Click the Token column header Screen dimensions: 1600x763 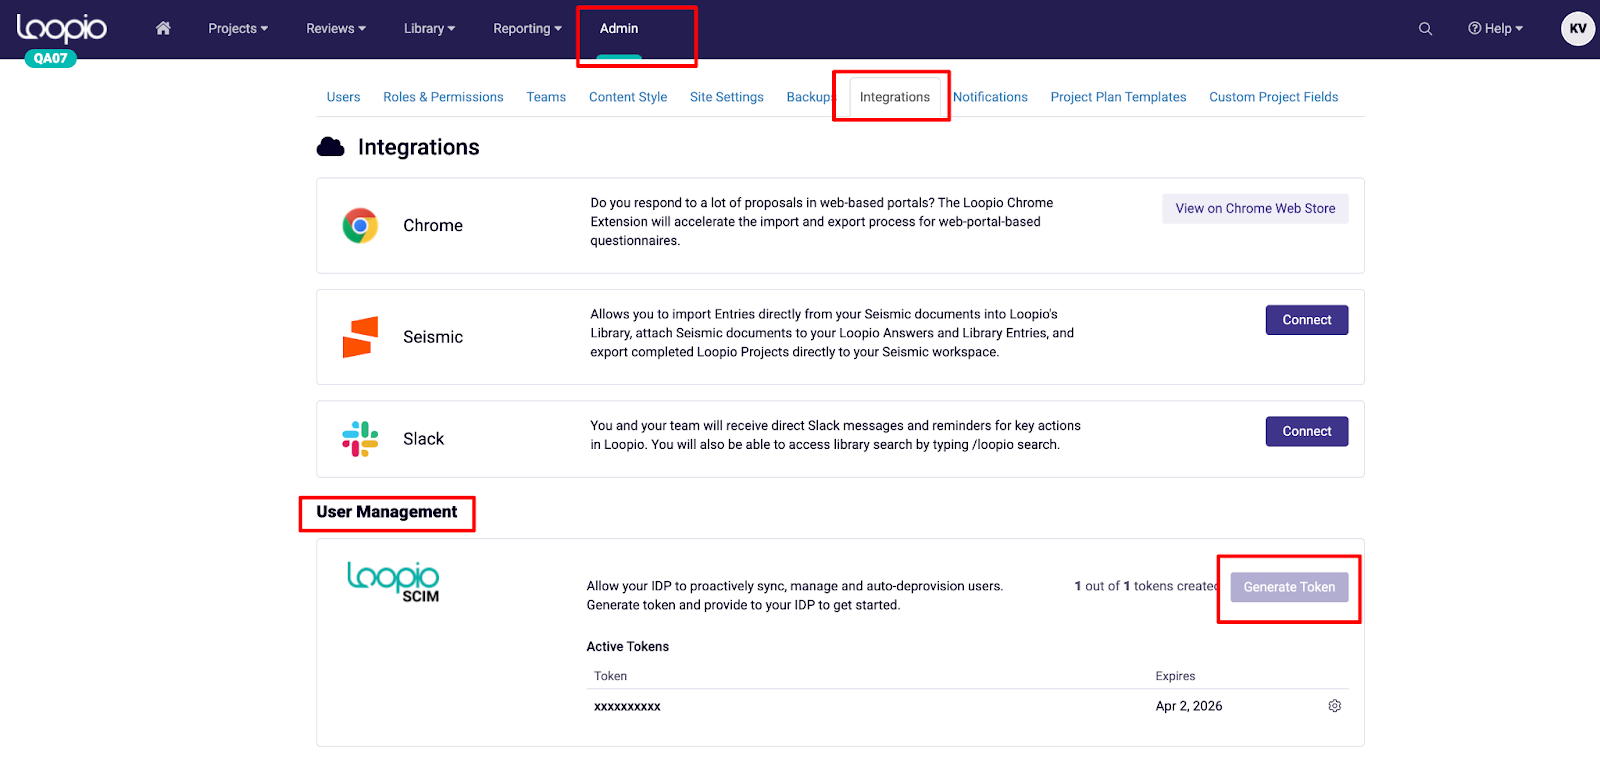[610, 676]
